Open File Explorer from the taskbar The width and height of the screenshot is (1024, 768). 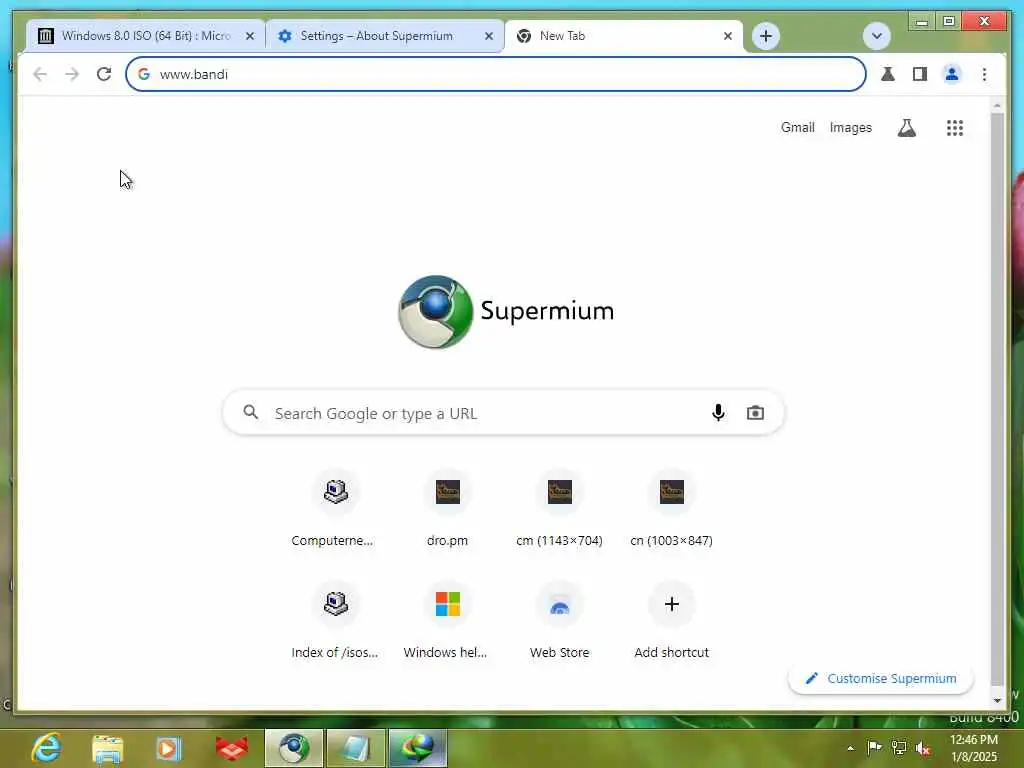[x=108, y=748]
